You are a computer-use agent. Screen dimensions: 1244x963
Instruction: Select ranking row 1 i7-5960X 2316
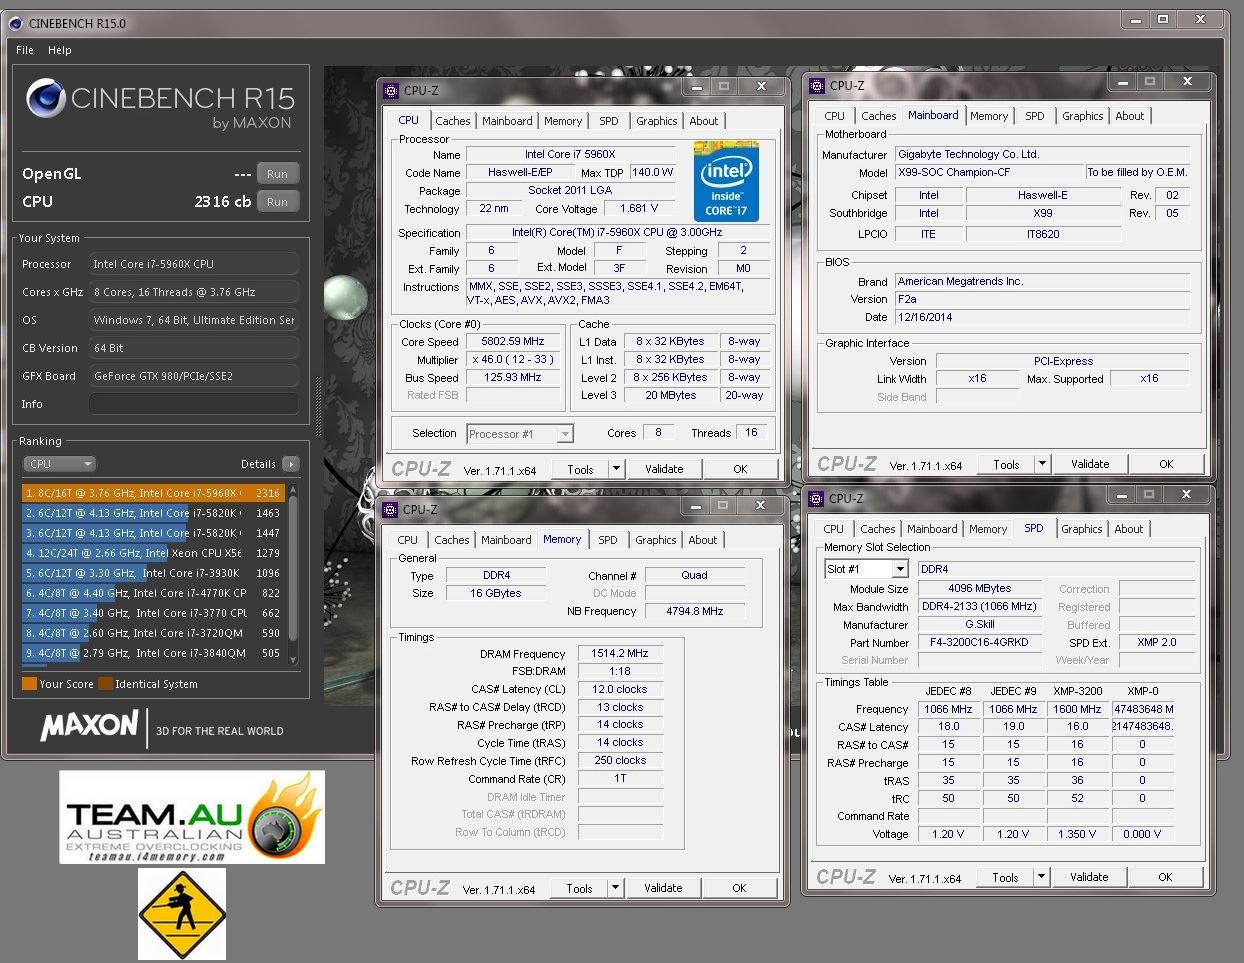153,493
